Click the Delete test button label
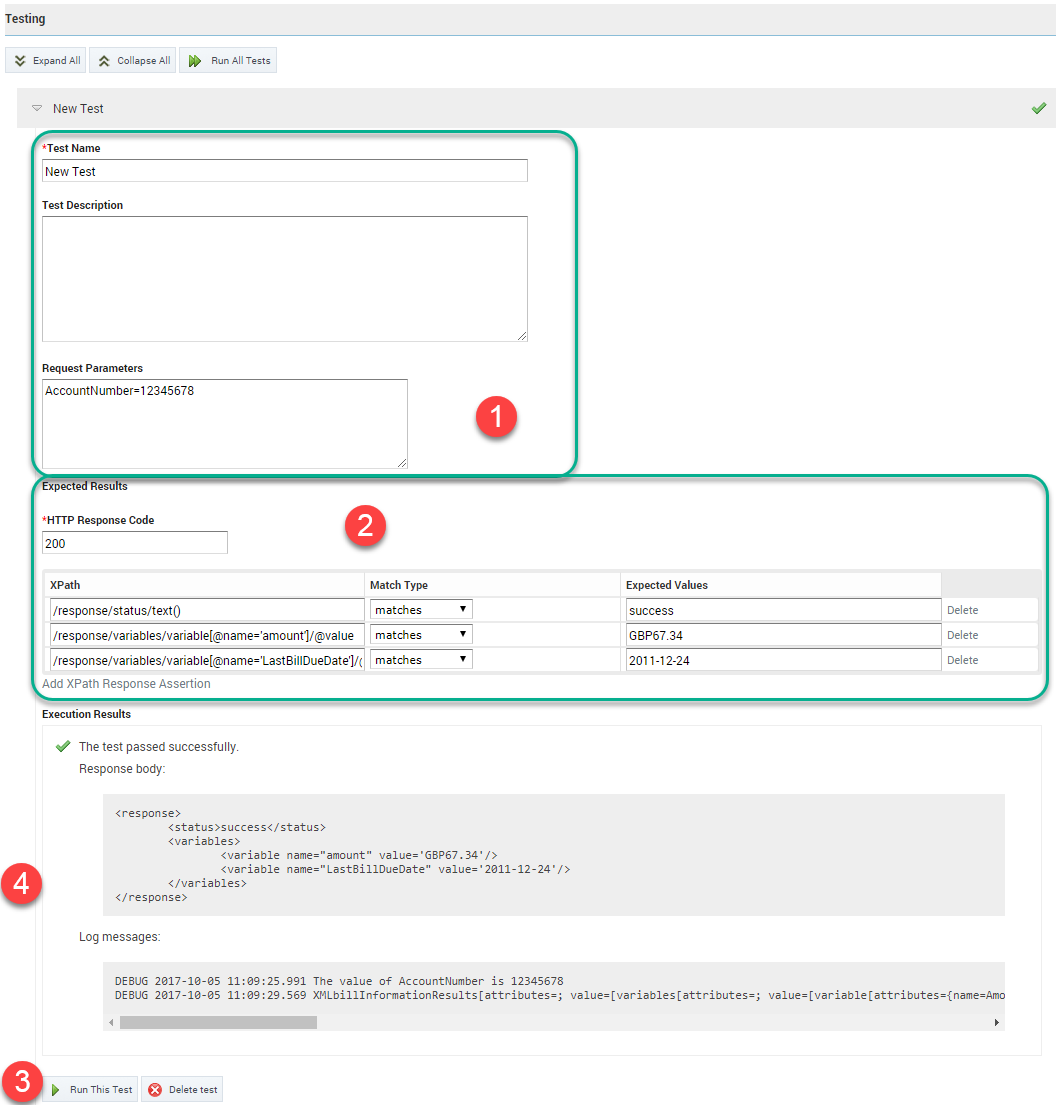Image resolution: width=1056 pixels, height=1105 pixels. (193, 1089)
